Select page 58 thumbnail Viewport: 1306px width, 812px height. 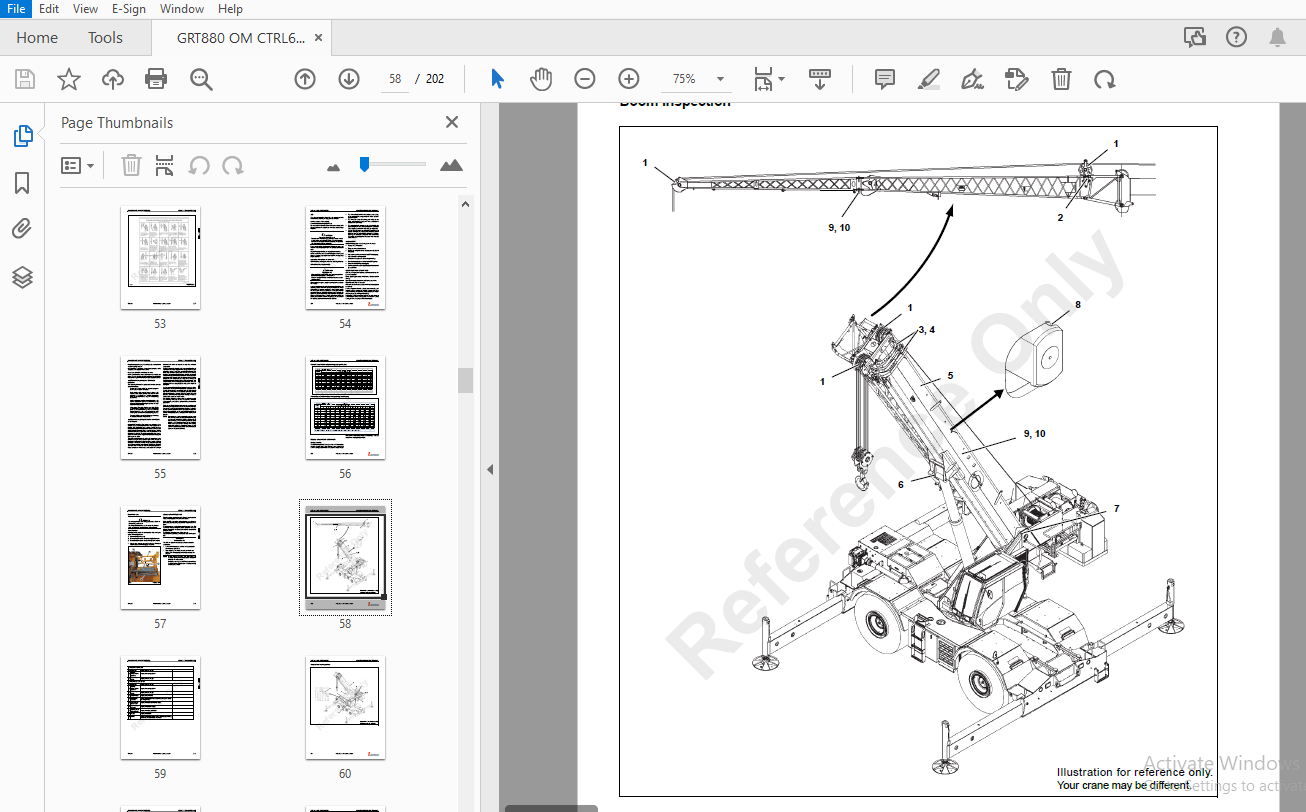point(345,558)
